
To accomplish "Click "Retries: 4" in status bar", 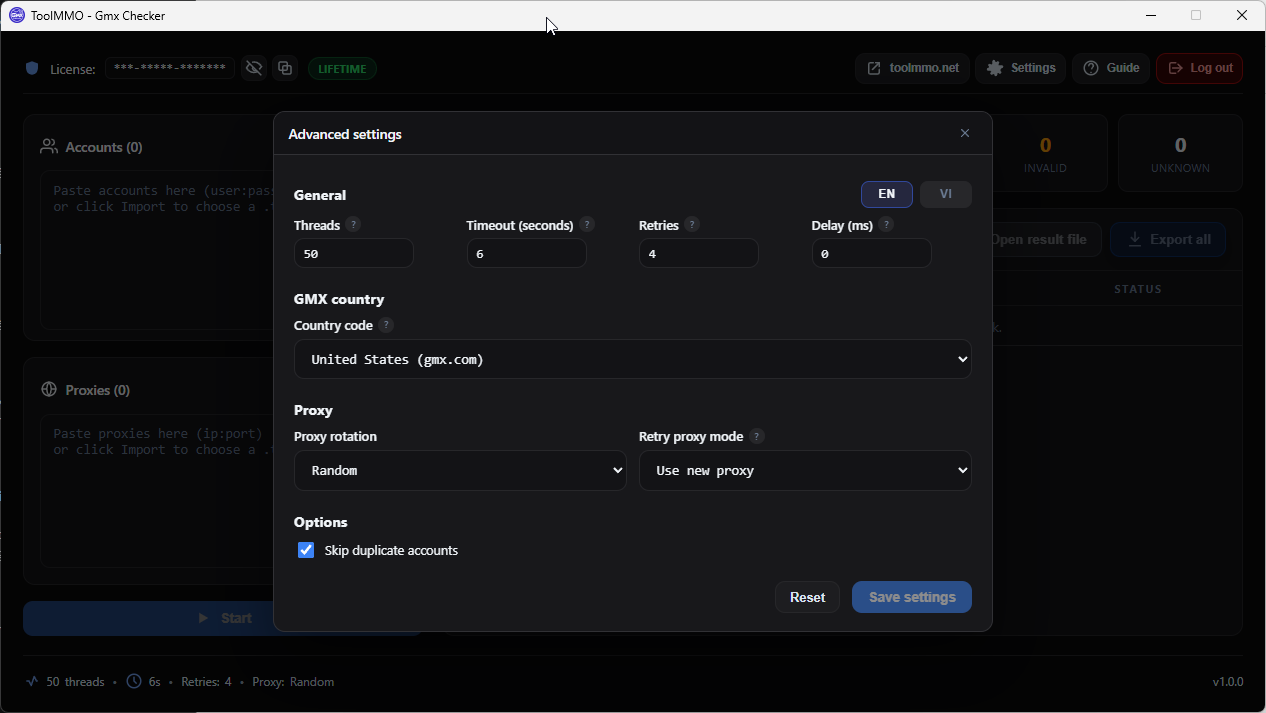I will pyautogui.click(x=206, y=682).
